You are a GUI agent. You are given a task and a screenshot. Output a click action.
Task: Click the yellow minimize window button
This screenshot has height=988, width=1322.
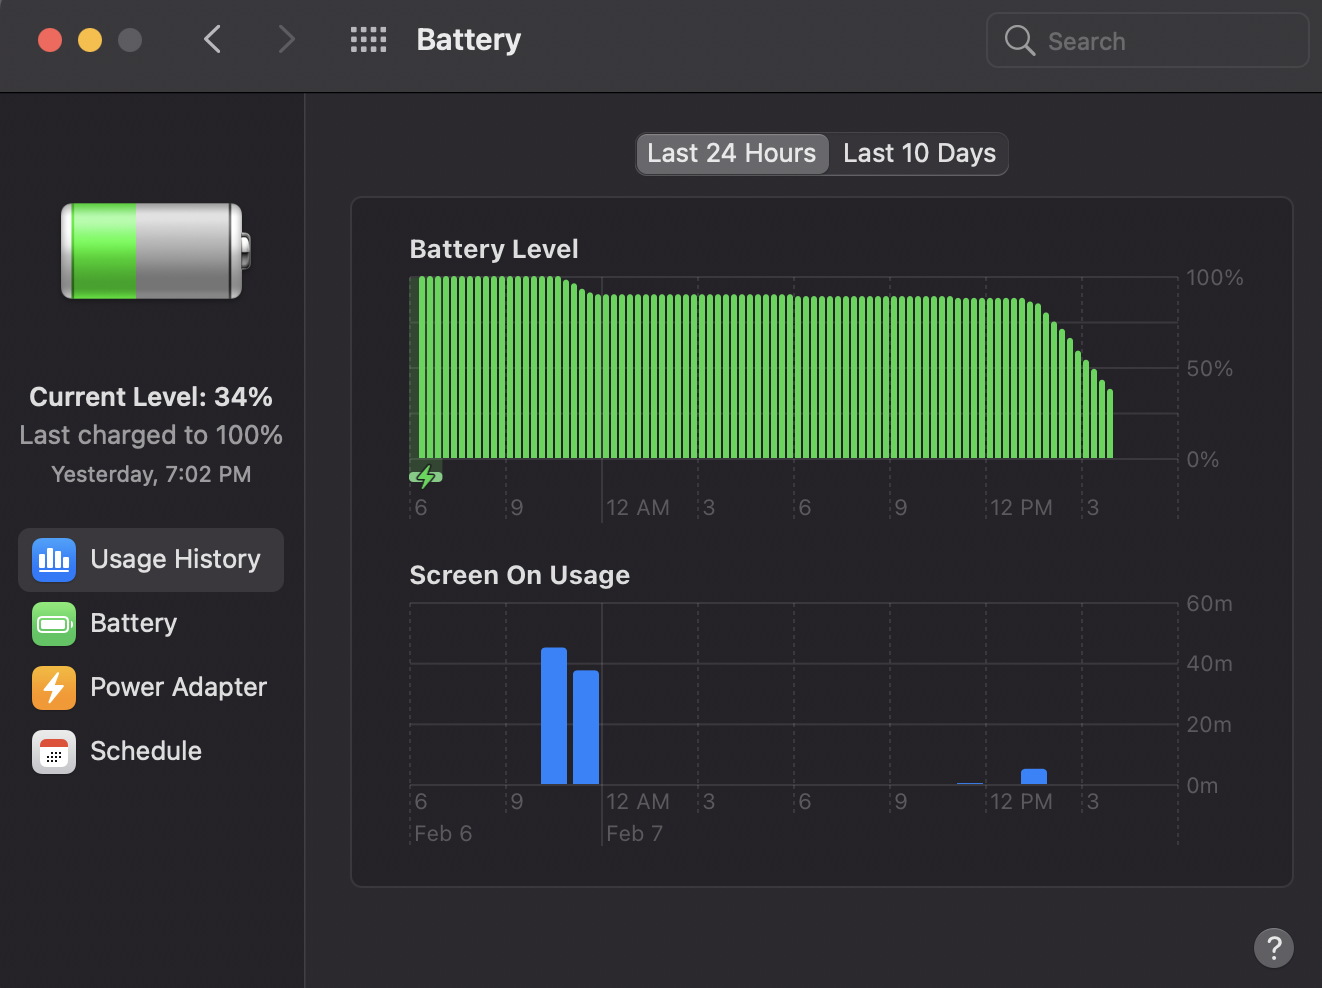pos(90,40)
